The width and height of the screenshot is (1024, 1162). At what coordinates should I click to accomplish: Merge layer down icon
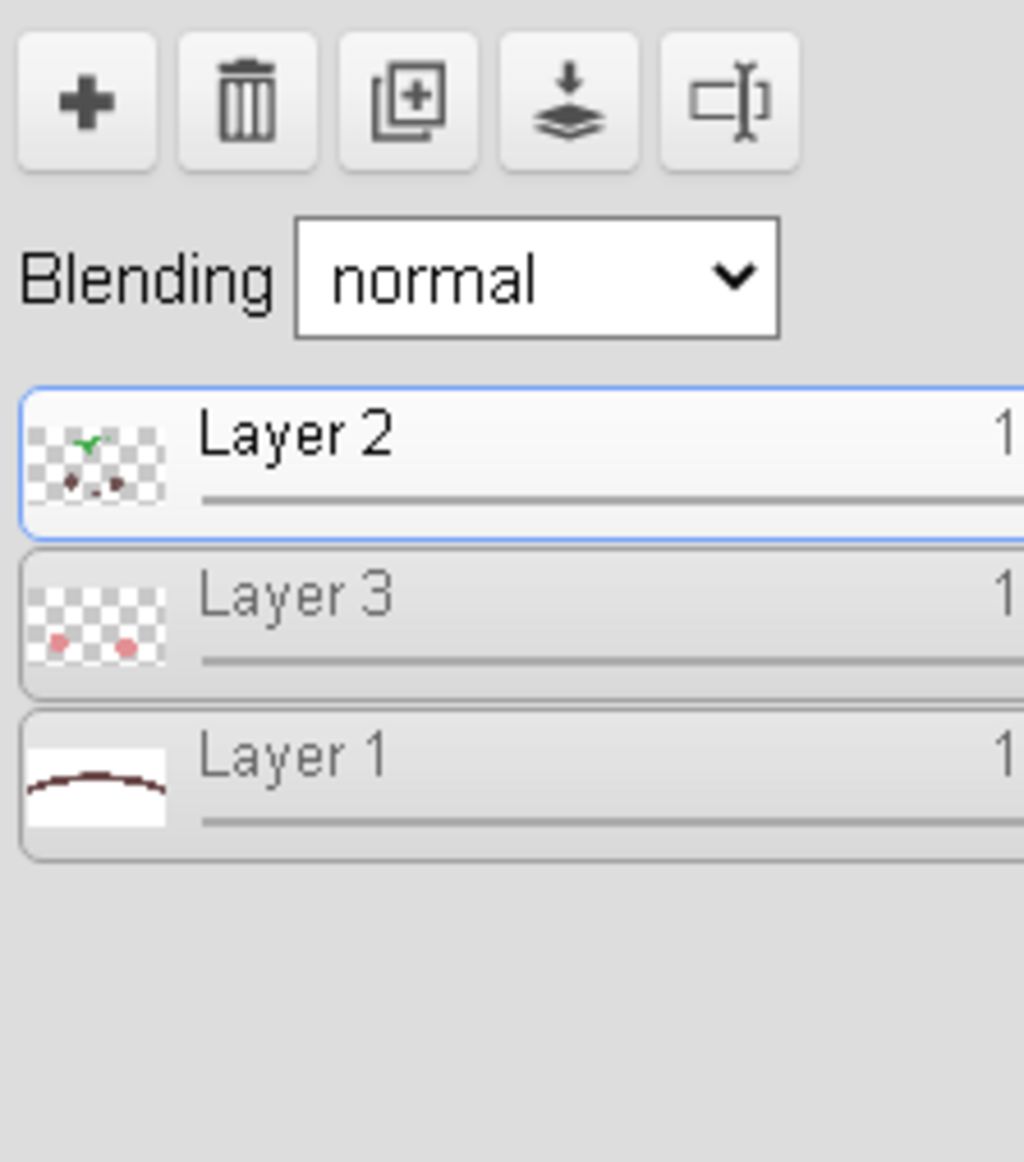[569, 102]
